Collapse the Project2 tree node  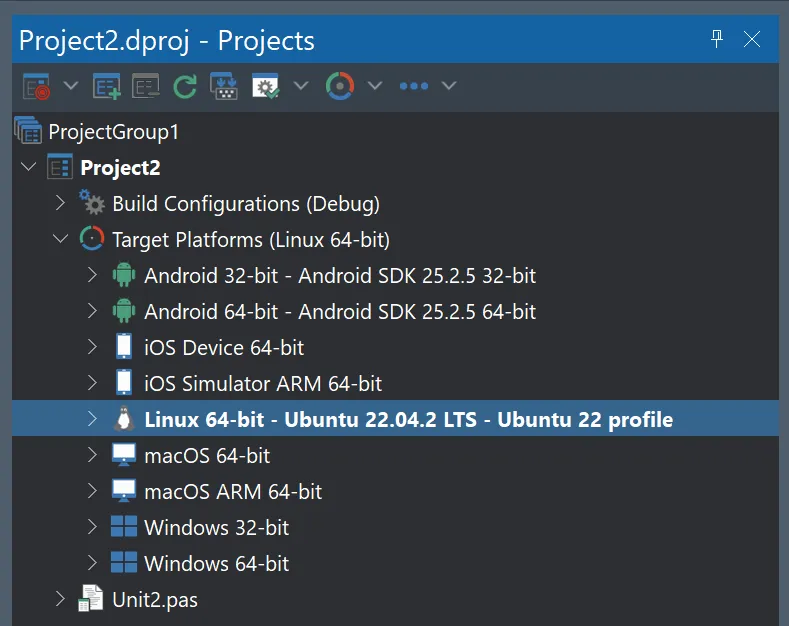[27, 167]
